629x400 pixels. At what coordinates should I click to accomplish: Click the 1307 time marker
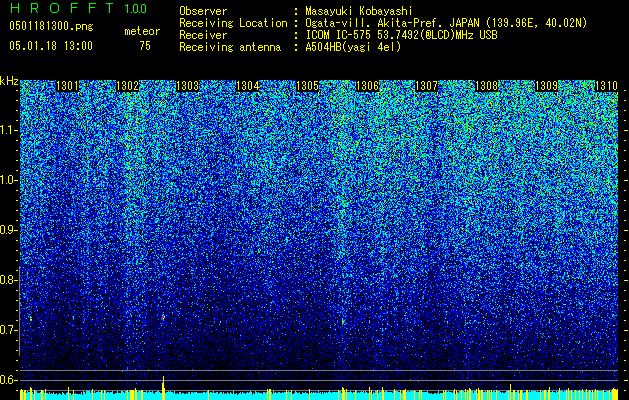[x=426, y=86]
